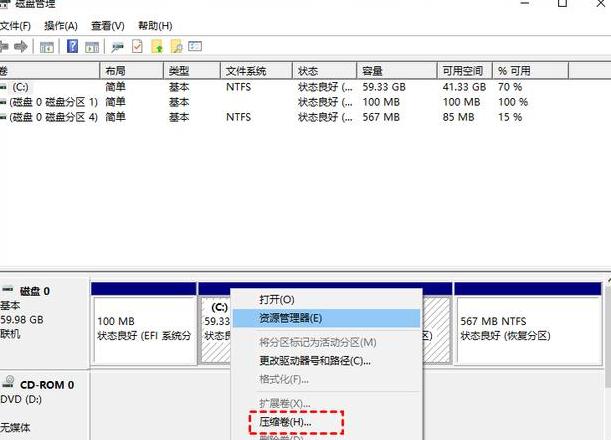Screen dimensions: 611x440
Task: Select the (磁盘 0 磁盘分区 1) volume row
Action: click(284, 102)
